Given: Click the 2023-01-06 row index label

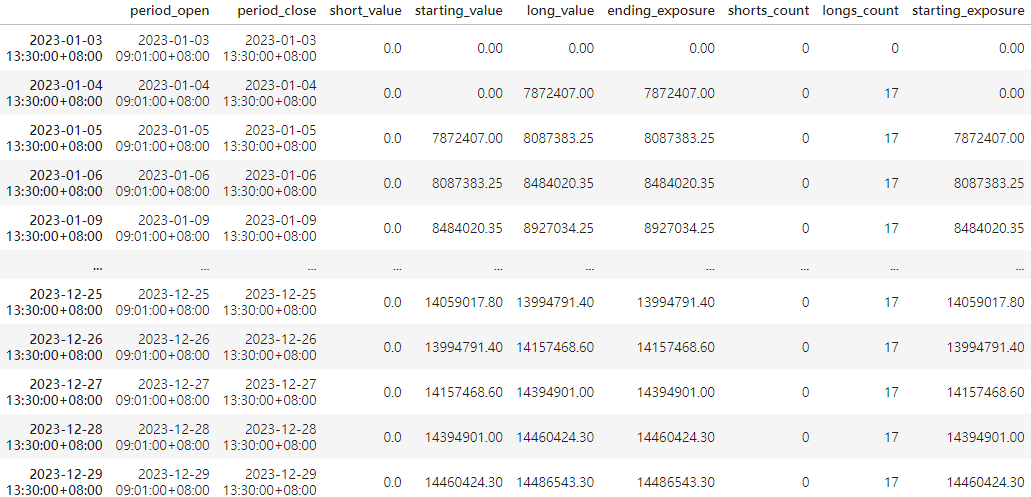Looking at the screenshot, I should [53, 183].
